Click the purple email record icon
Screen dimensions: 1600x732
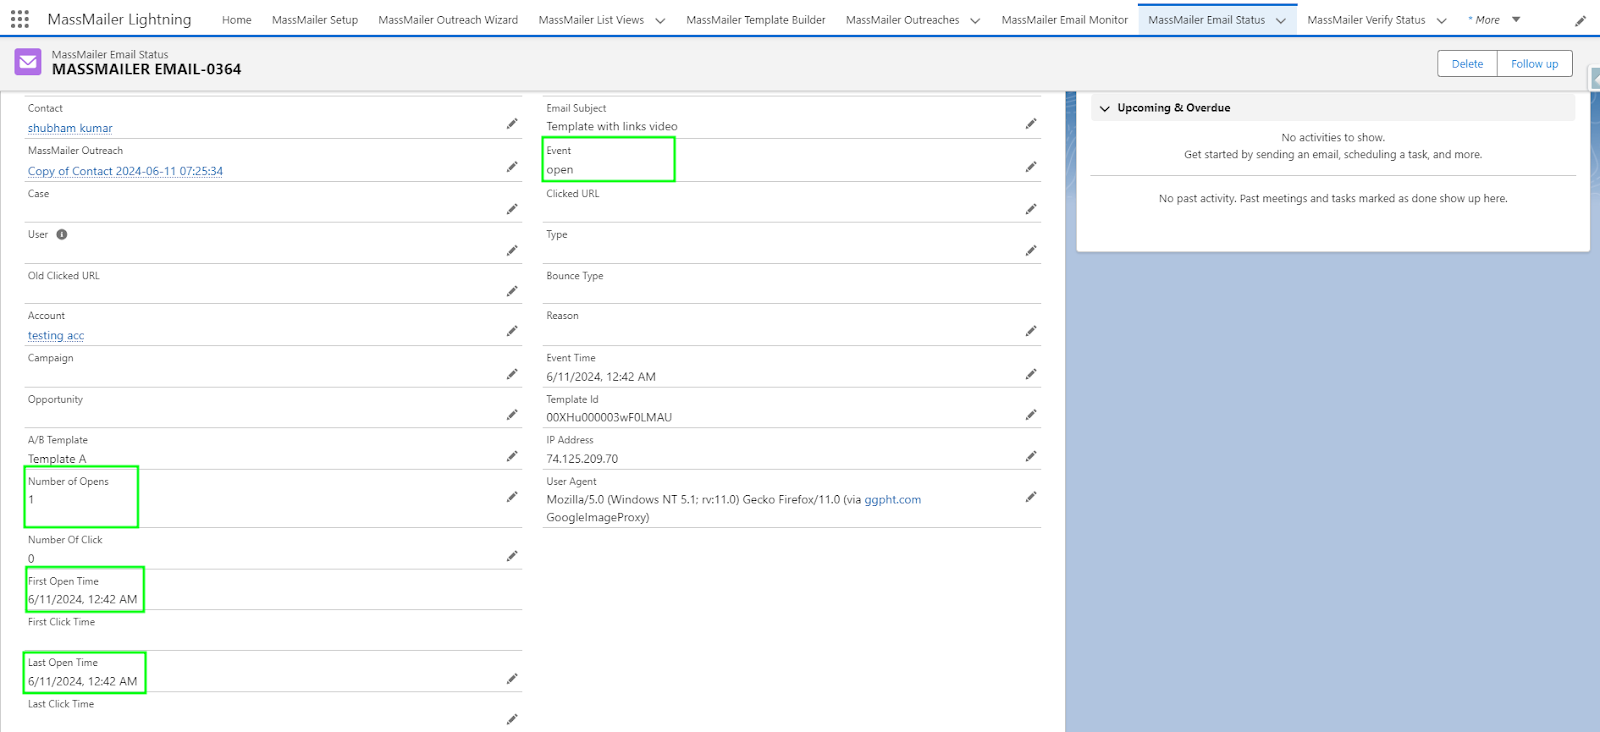coord(28,62)
